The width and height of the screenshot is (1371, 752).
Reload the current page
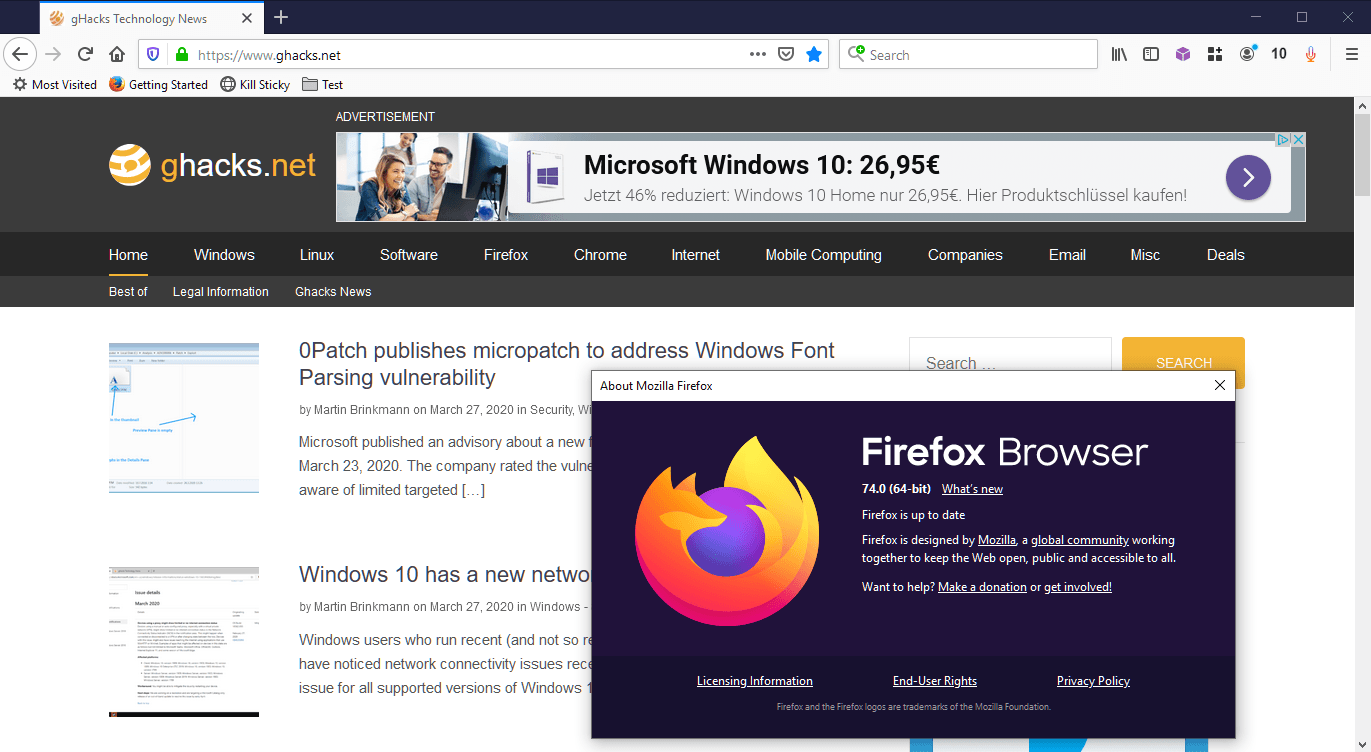tap(85, 54)
